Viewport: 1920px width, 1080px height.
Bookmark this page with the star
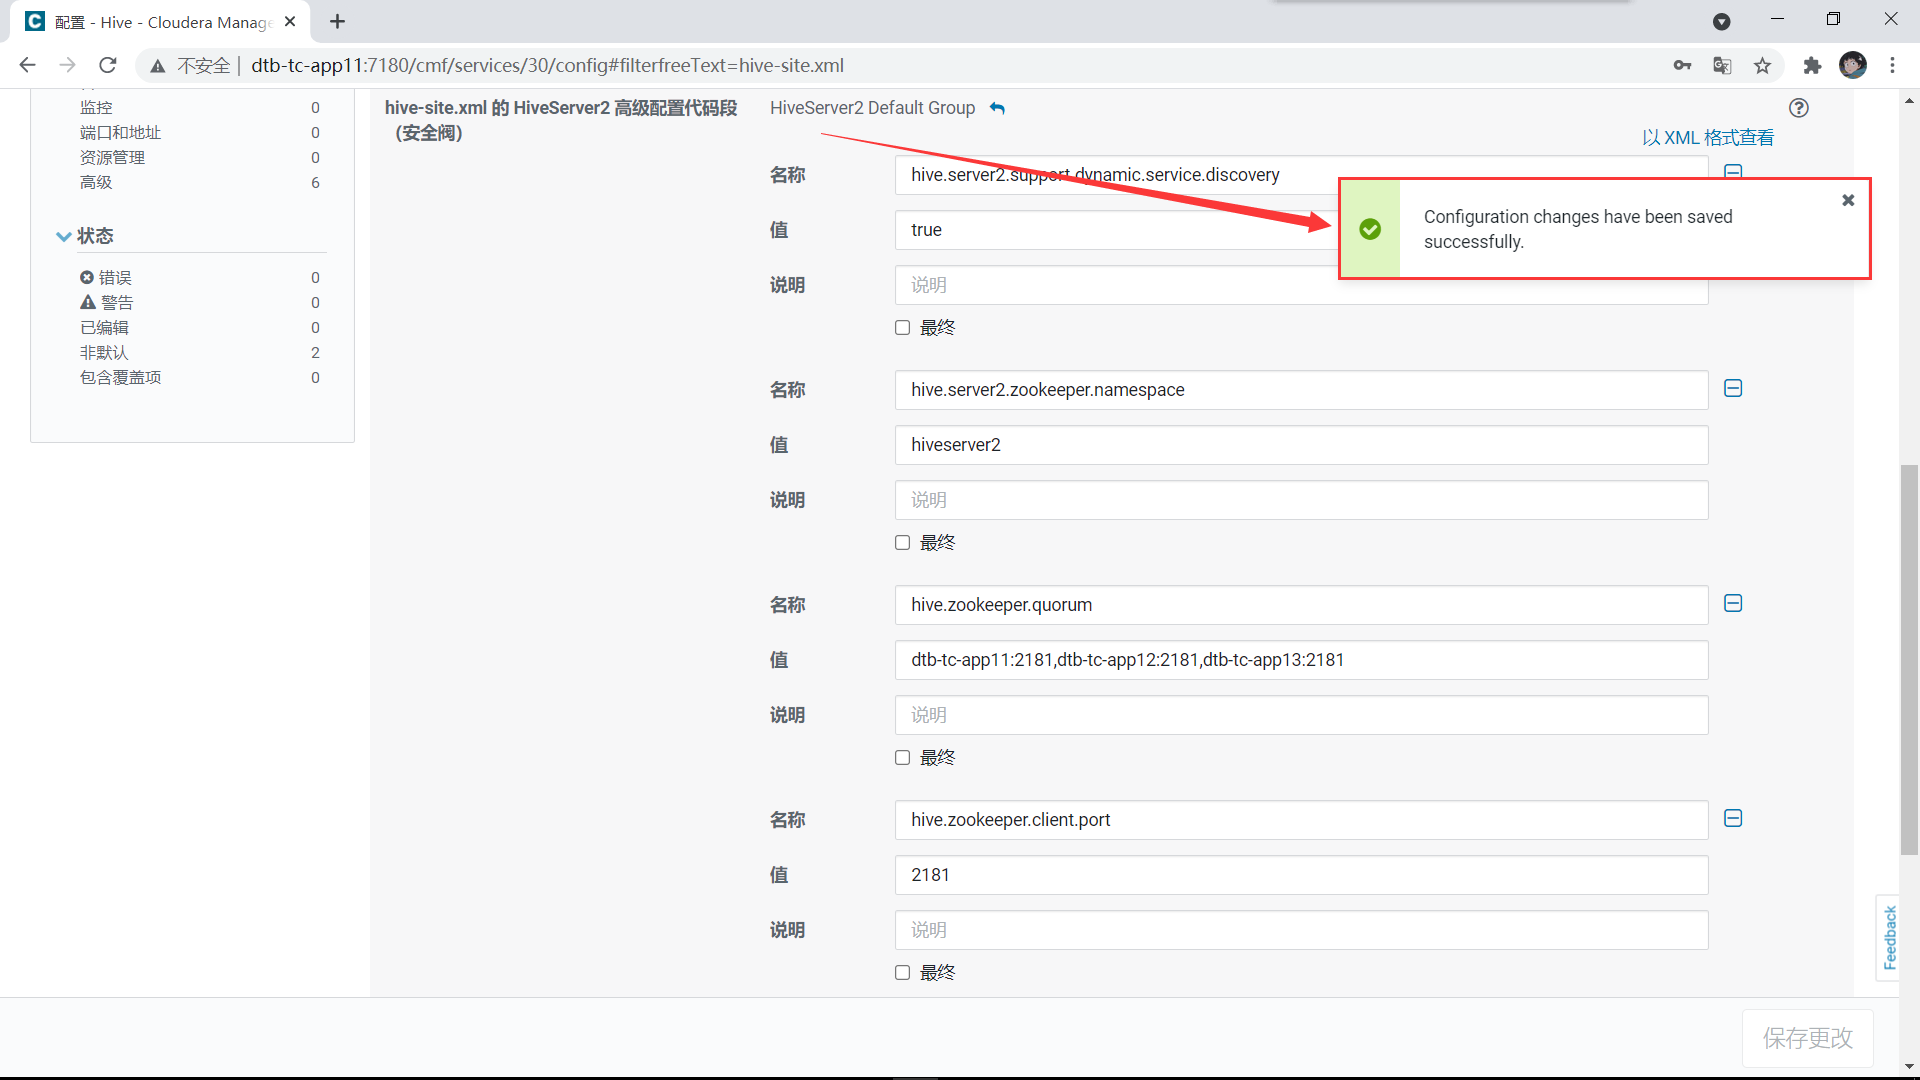click(x=1762, y=65)
